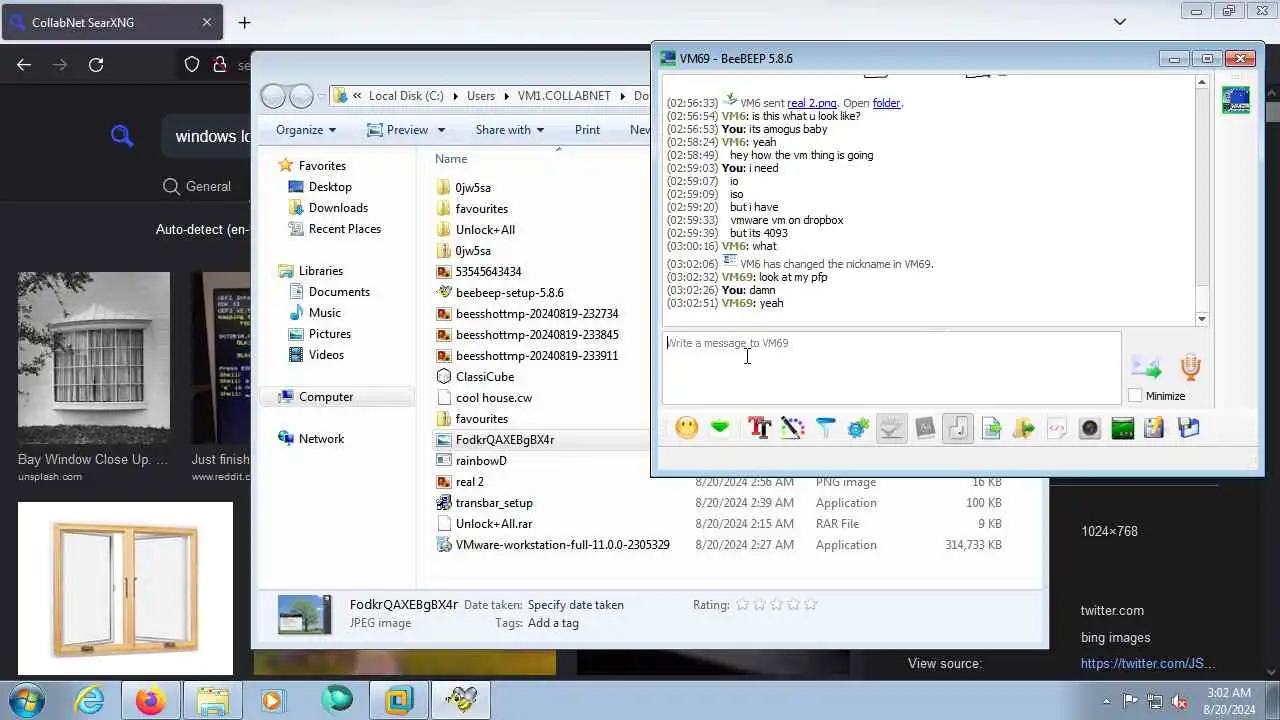
Task: Click the blue funnel filter icon
Action: [825, 428]
